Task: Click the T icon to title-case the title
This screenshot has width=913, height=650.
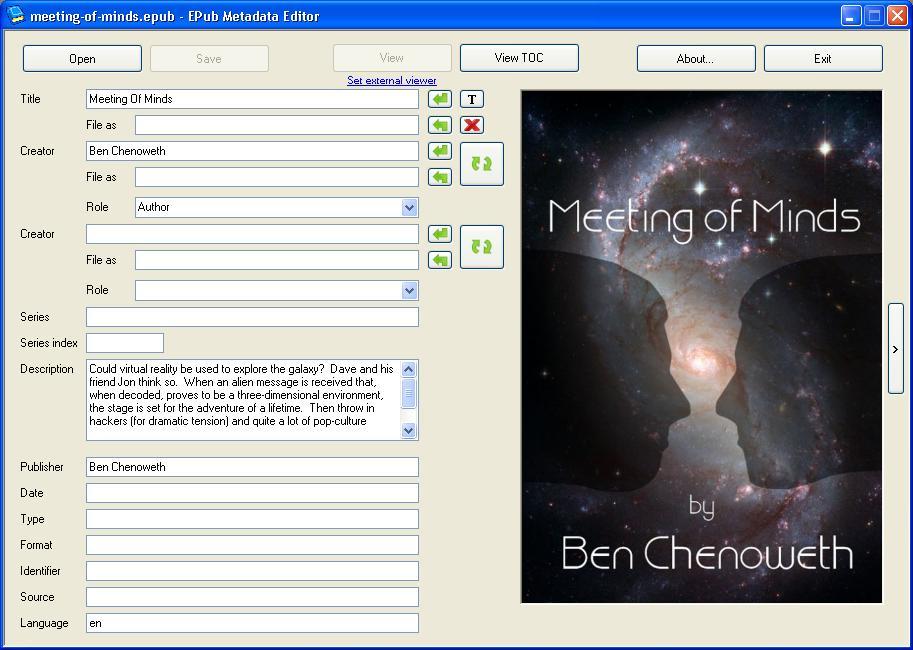Action: click(470, 98)
